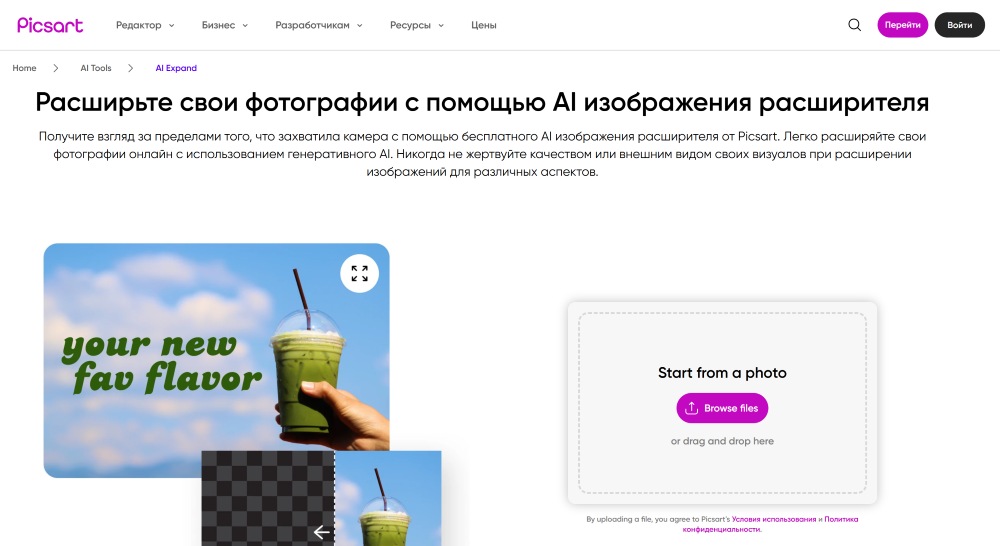Go to Home breadcrumb link
Image resolution: width=1000 pixels, height=546 pixels.
click(x=24, y=68)
